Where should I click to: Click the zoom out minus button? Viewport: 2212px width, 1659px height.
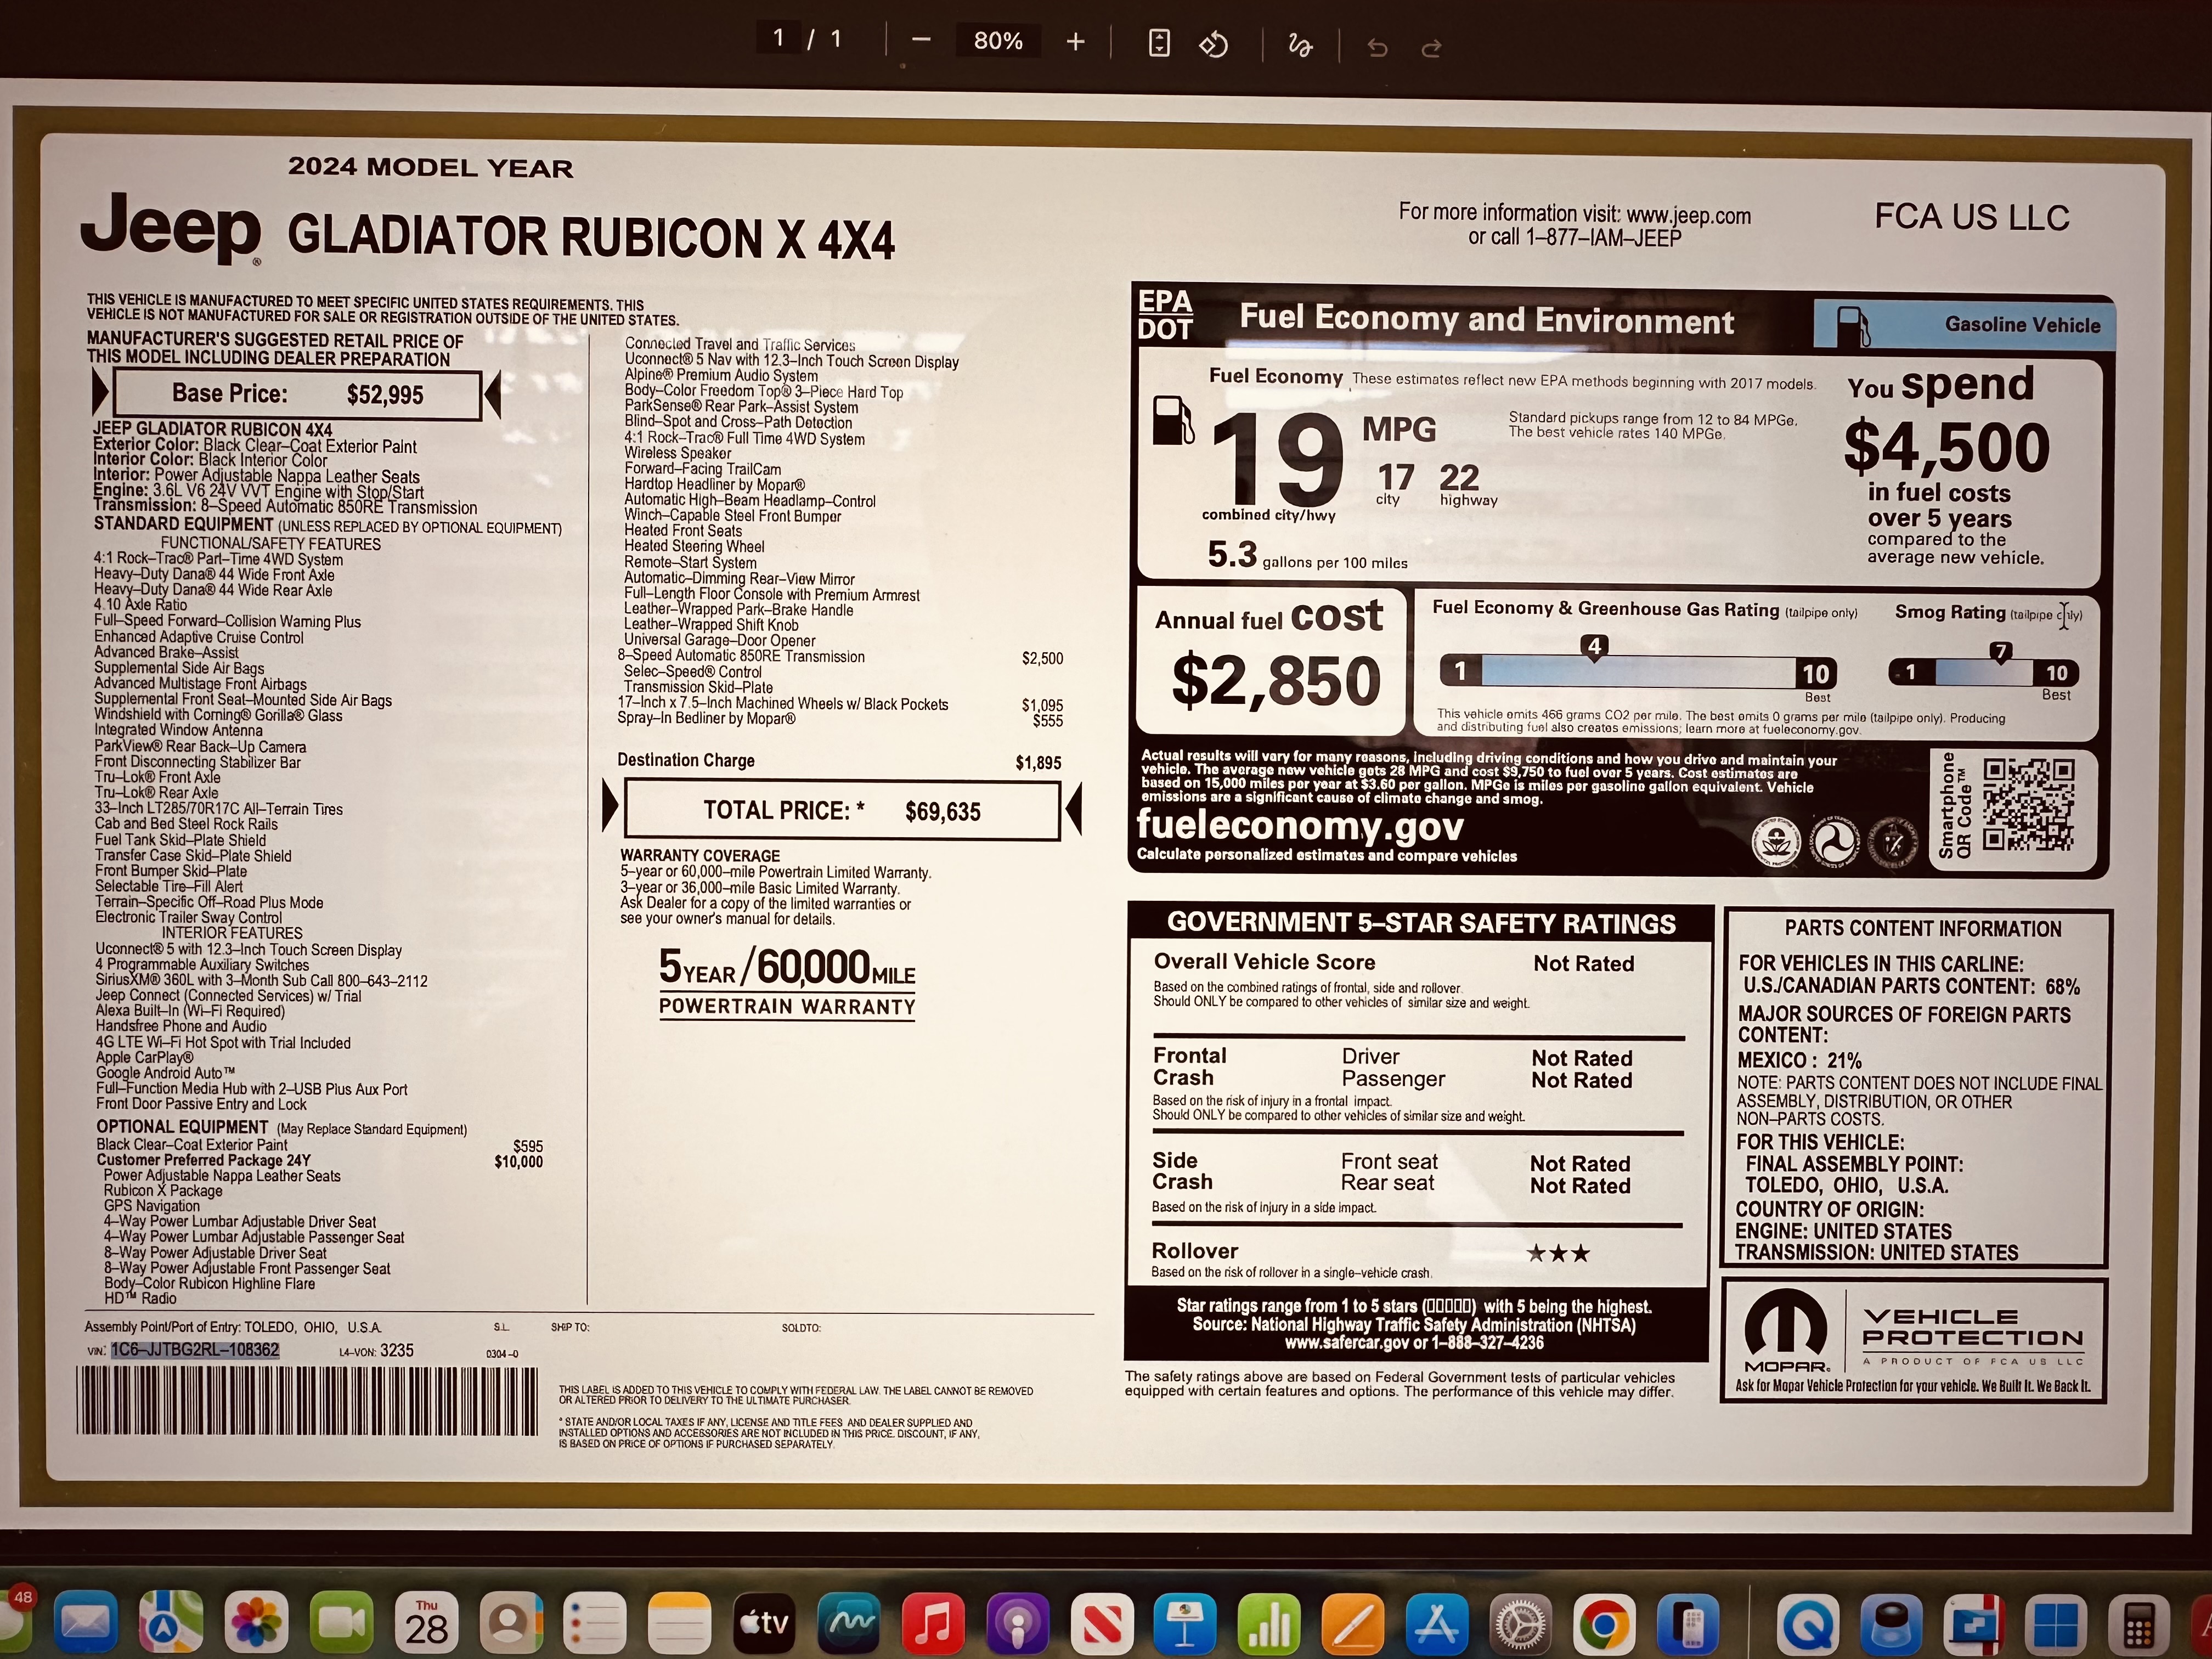coord(921,41)
